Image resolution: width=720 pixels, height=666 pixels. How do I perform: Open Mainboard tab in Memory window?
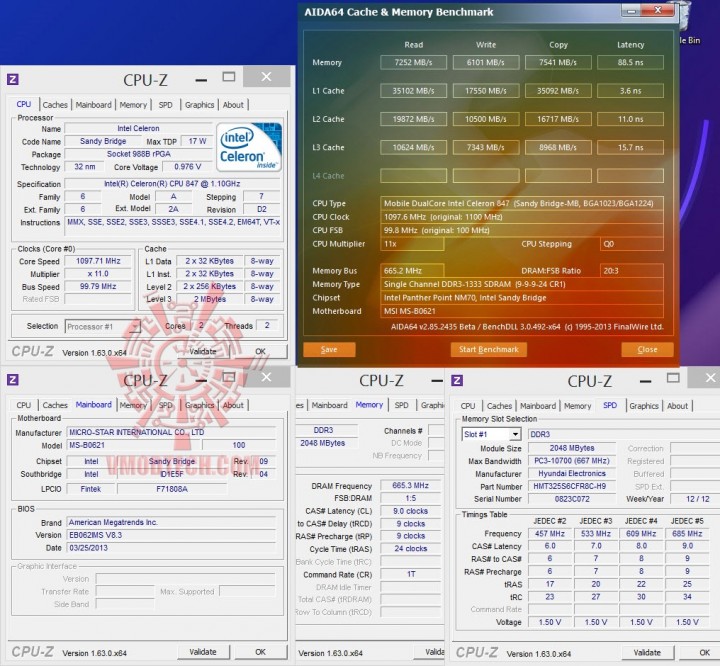pos(330,405)
